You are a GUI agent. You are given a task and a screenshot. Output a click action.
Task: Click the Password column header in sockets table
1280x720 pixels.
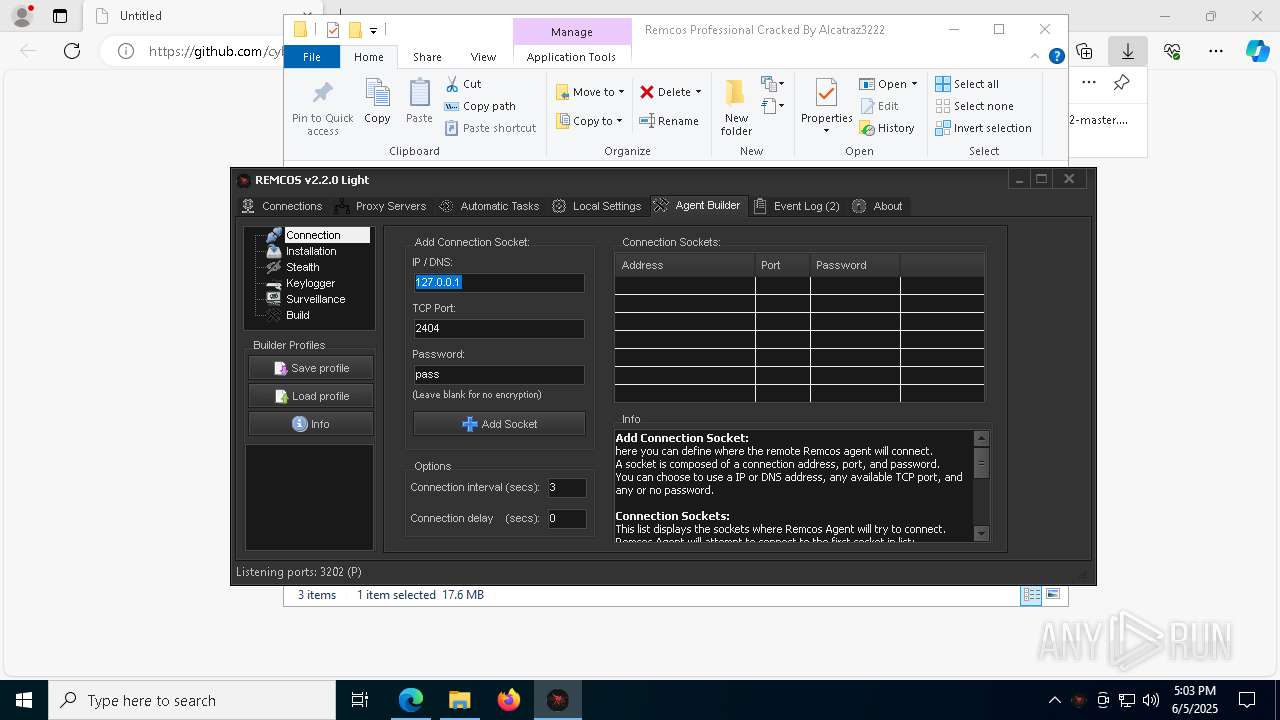[x=855, y=265]
